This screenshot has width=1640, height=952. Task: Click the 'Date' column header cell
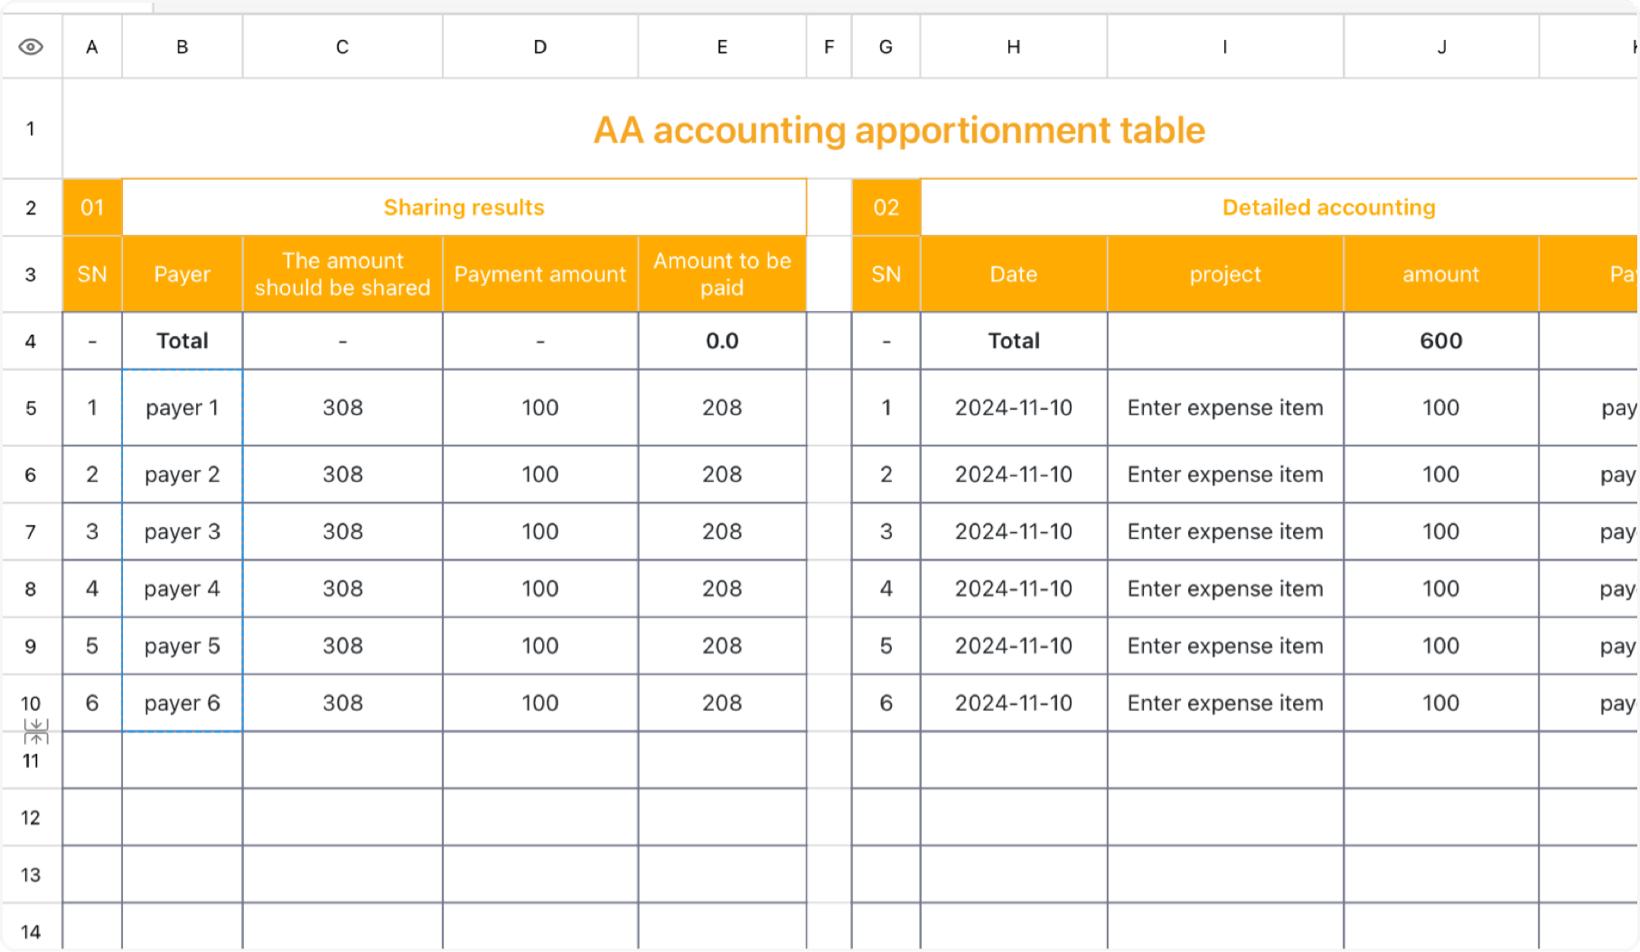coord(1013,274)
